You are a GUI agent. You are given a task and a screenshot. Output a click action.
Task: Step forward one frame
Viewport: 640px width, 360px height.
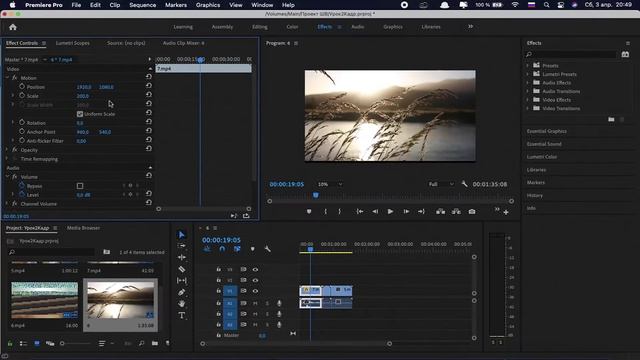click(x=406, y=211)
